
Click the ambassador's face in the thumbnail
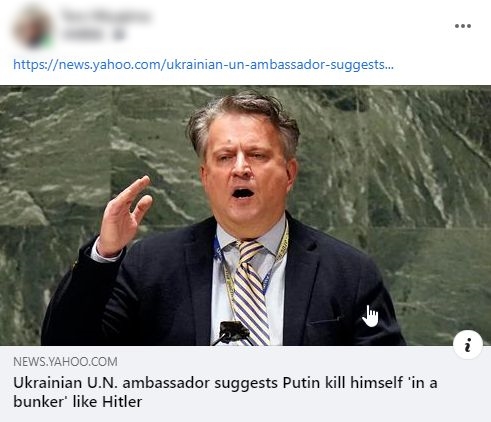click(x=247, y=168)
